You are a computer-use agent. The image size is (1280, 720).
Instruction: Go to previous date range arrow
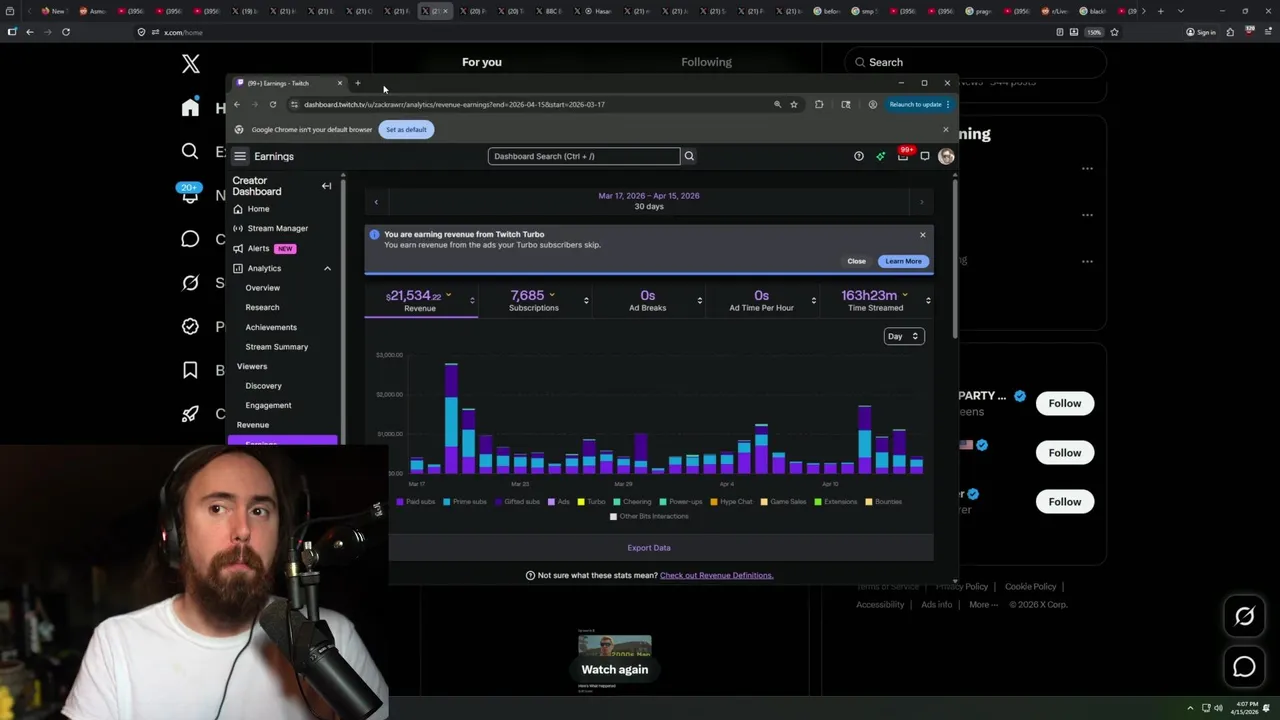[376, 202]
